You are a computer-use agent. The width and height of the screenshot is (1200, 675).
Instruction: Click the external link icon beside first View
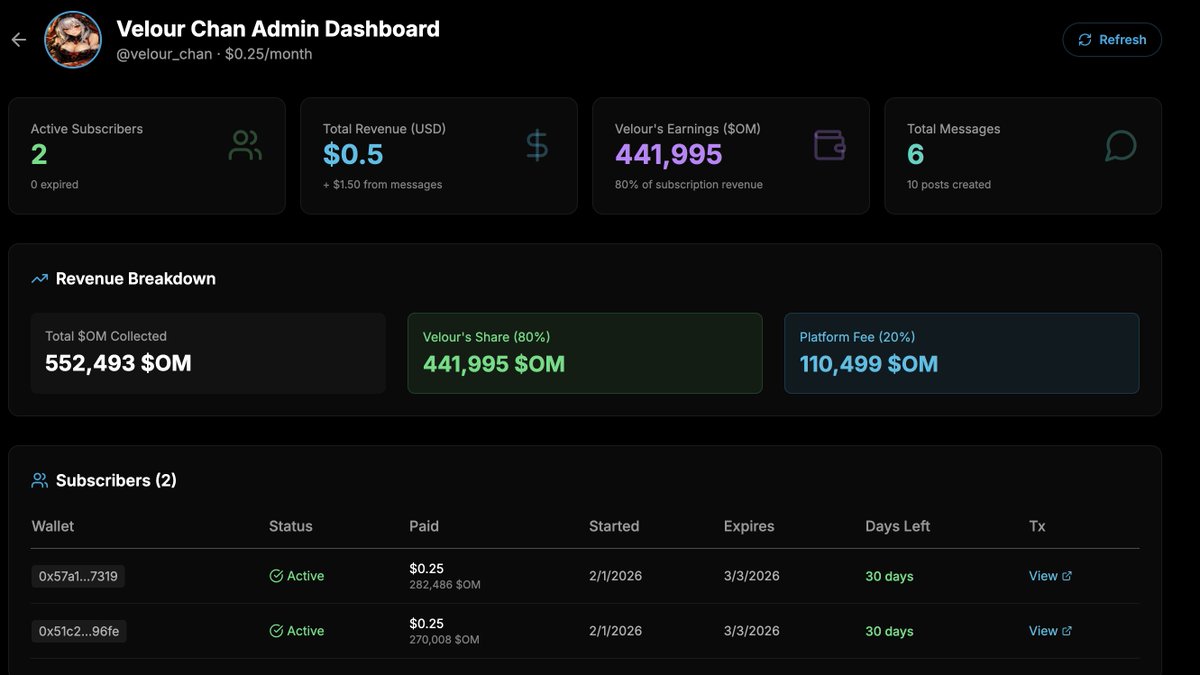click(x=1068, y=575)
